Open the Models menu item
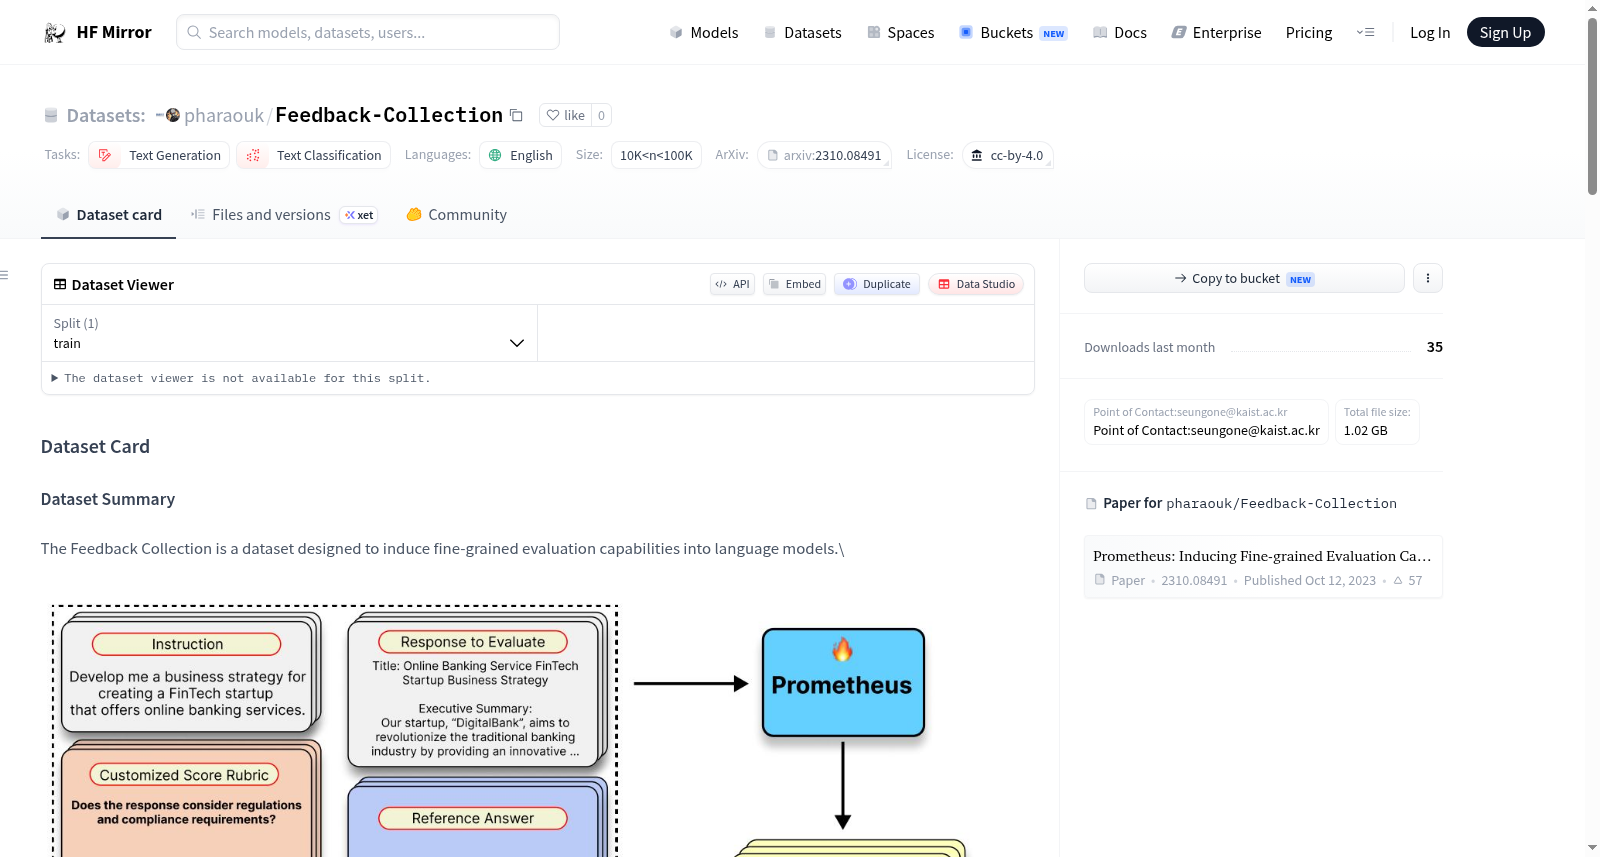 point(704,33)
